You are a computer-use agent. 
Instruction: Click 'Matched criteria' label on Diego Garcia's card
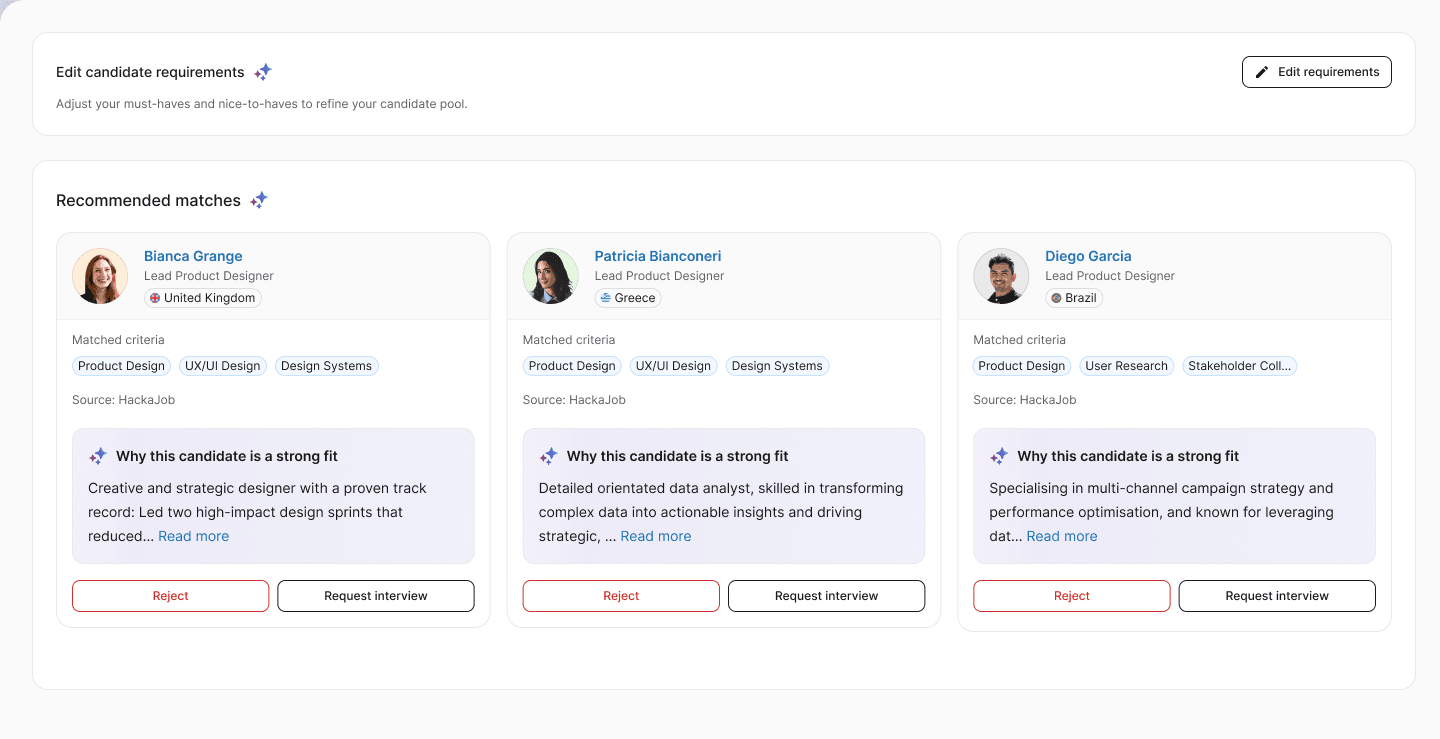coord(1020,340)
